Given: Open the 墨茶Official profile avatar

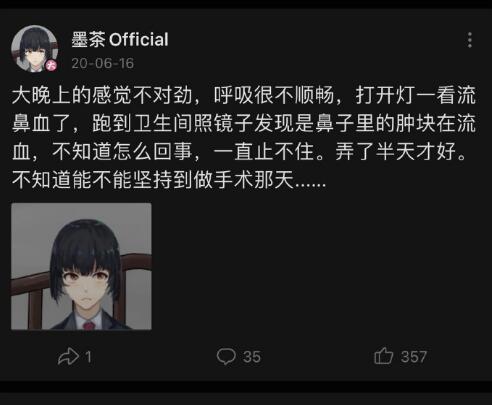Looking at the screenshot, I should pos(34,48).
